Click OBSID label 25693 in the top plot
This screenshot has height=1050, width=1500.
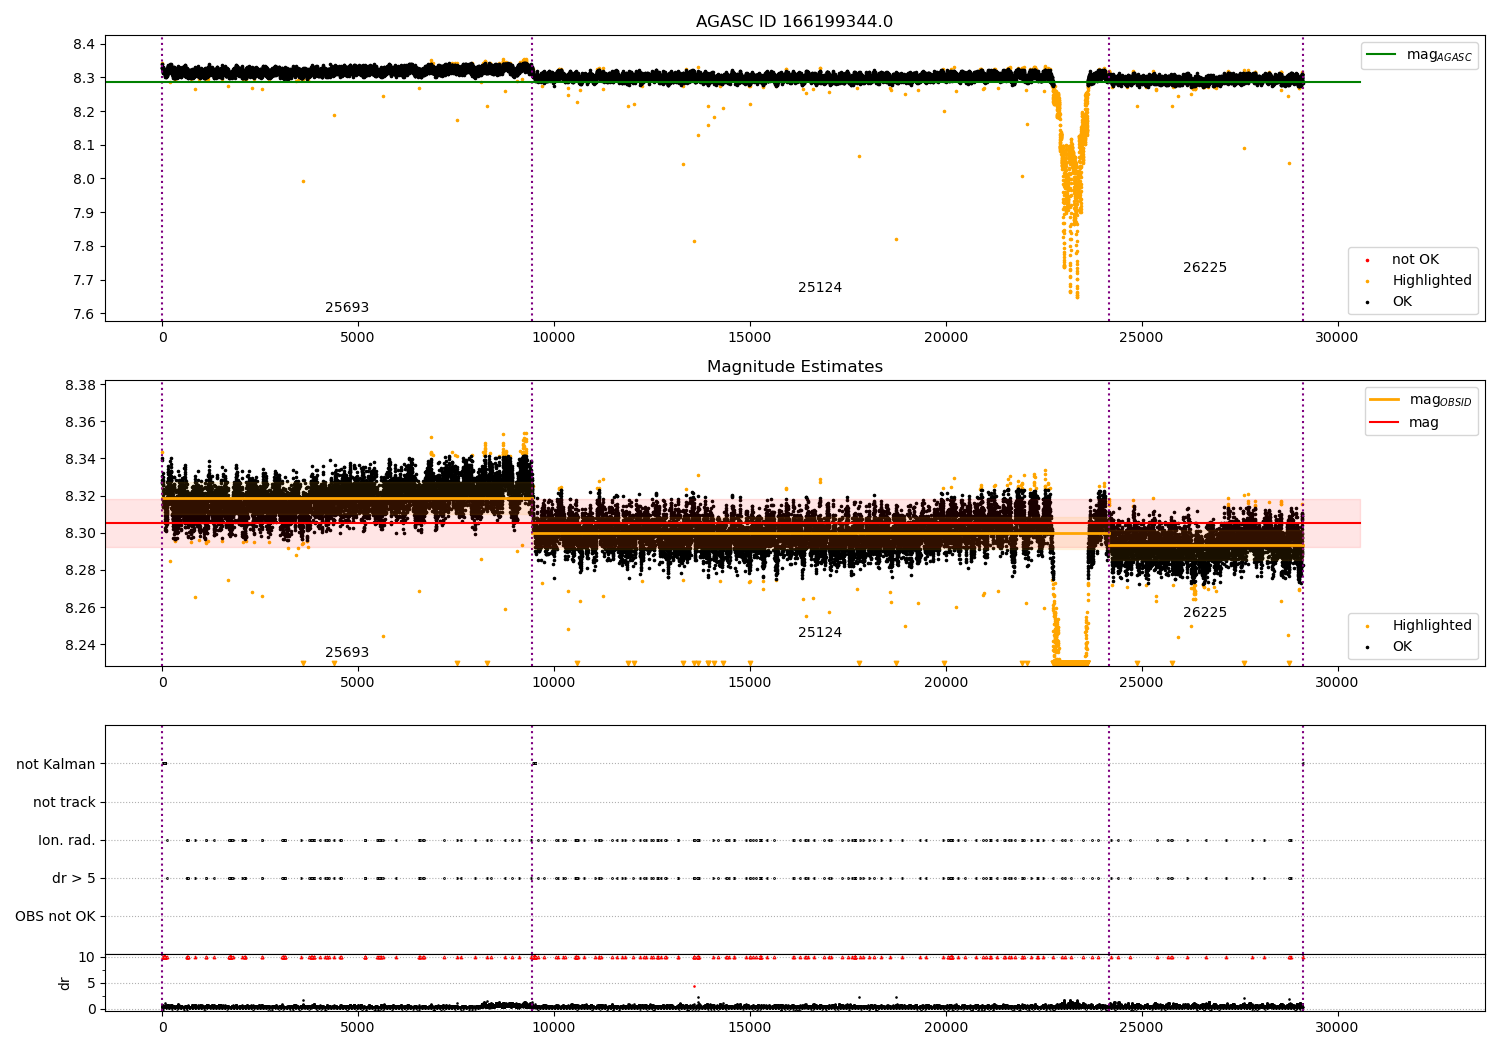tap(347, 308)
